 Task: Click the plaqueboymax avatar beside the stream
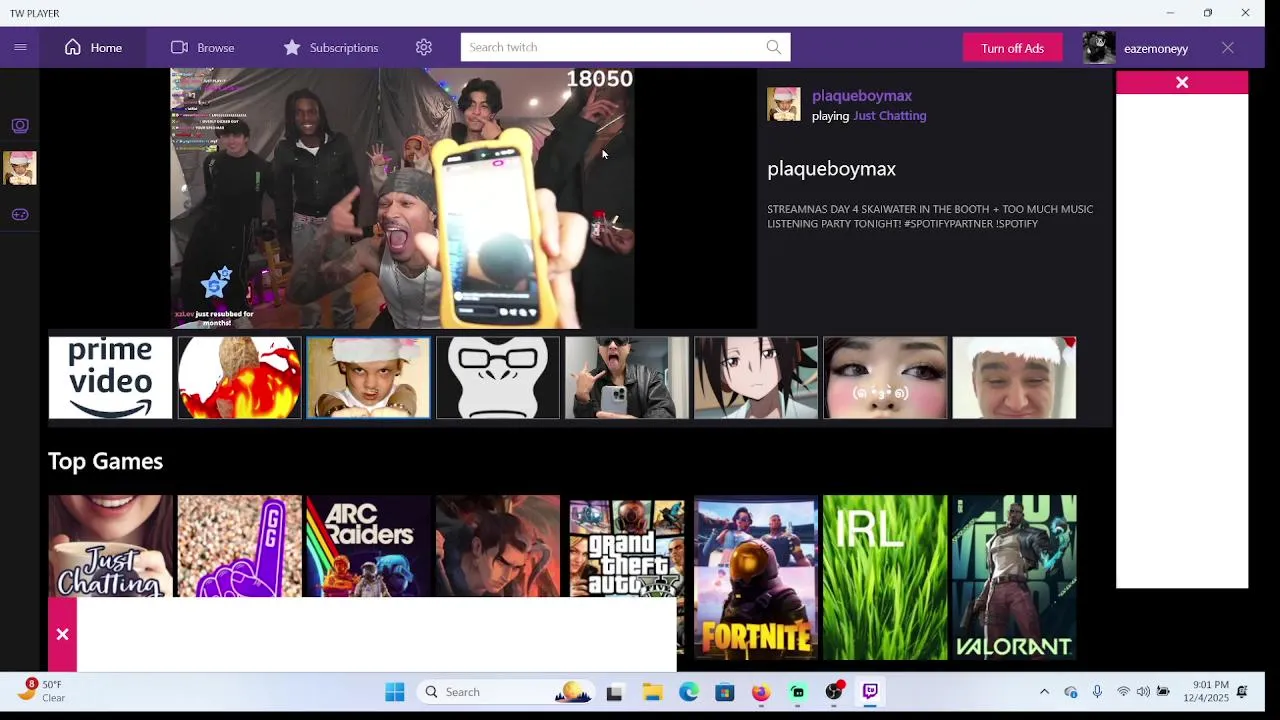click(784, 104)
